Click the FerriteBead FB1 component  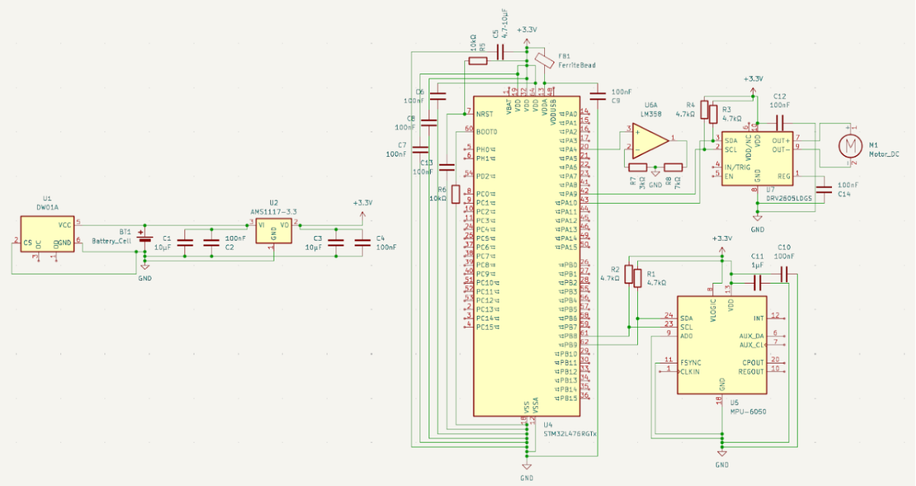[544, 60]
